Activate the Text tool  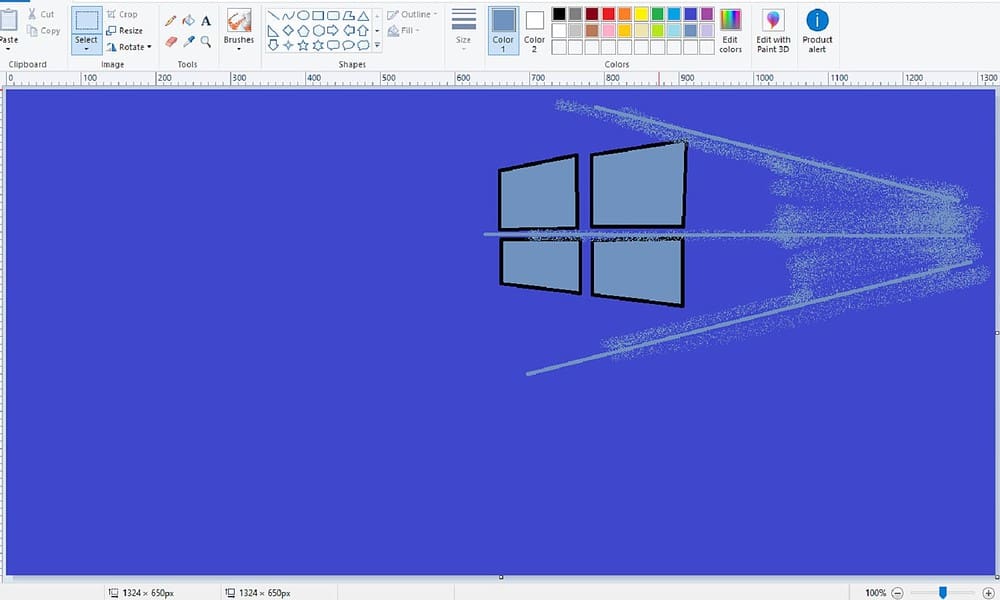tap(204, 18)
